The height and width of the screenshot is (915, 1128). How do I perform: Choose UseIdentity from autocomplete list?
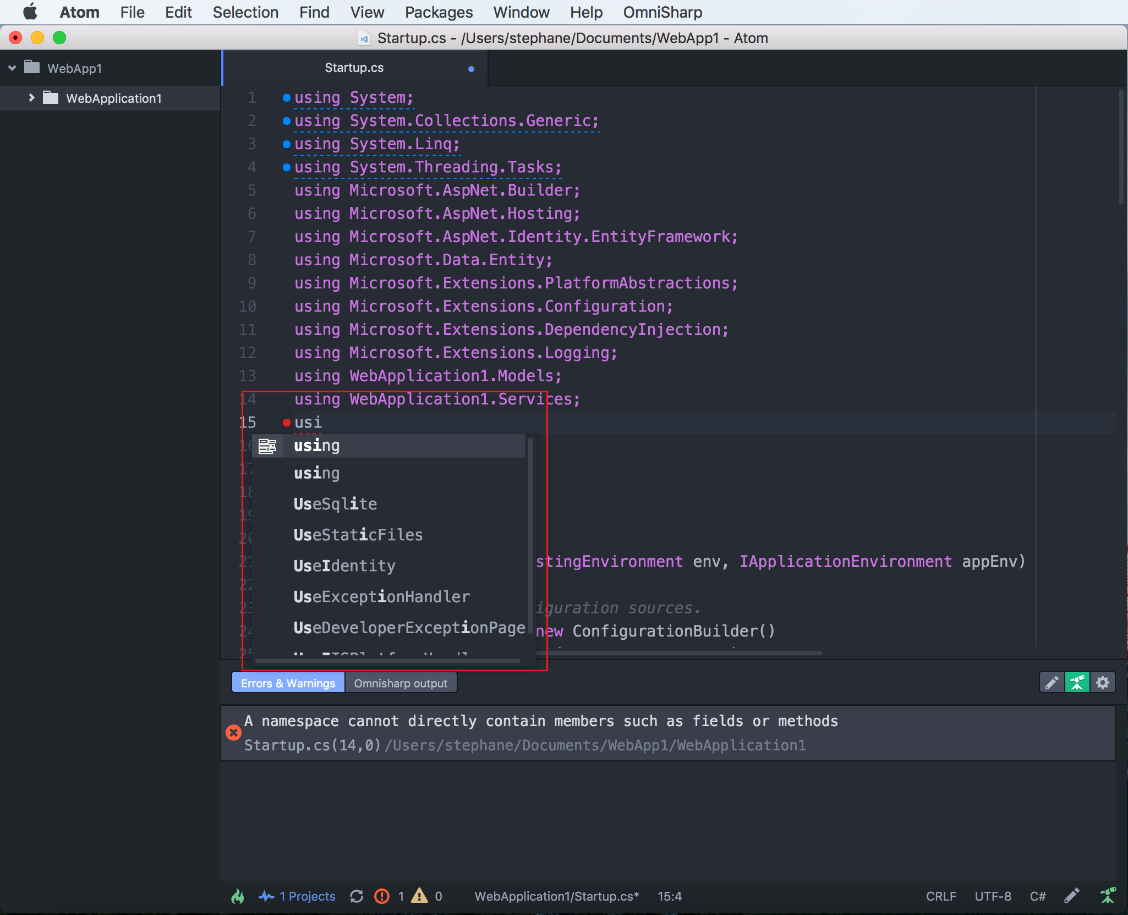click(388, 566)
